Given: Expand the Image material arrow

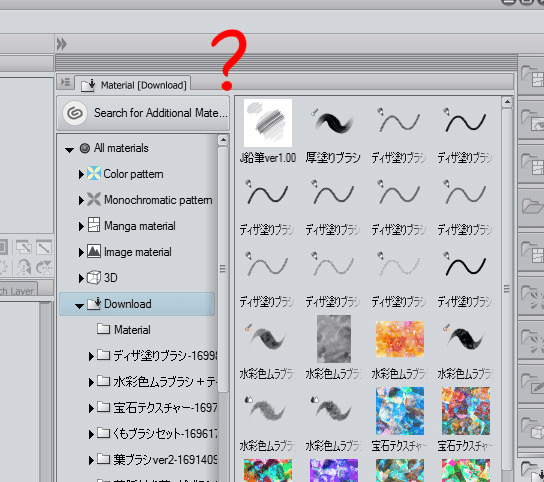Looking at the screenshot, I should pyautogui.click(x=81, y=252).
